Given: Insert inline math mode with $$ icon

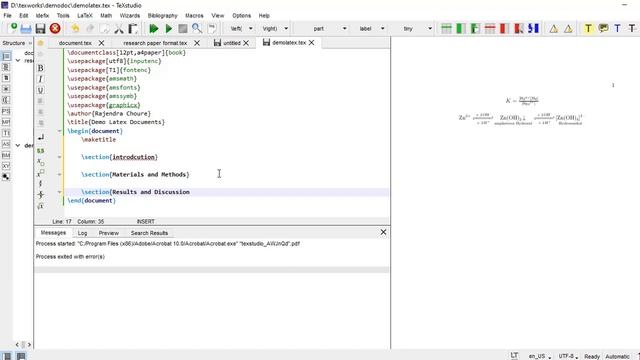Looking at the screenshot, I should [40, 151].
